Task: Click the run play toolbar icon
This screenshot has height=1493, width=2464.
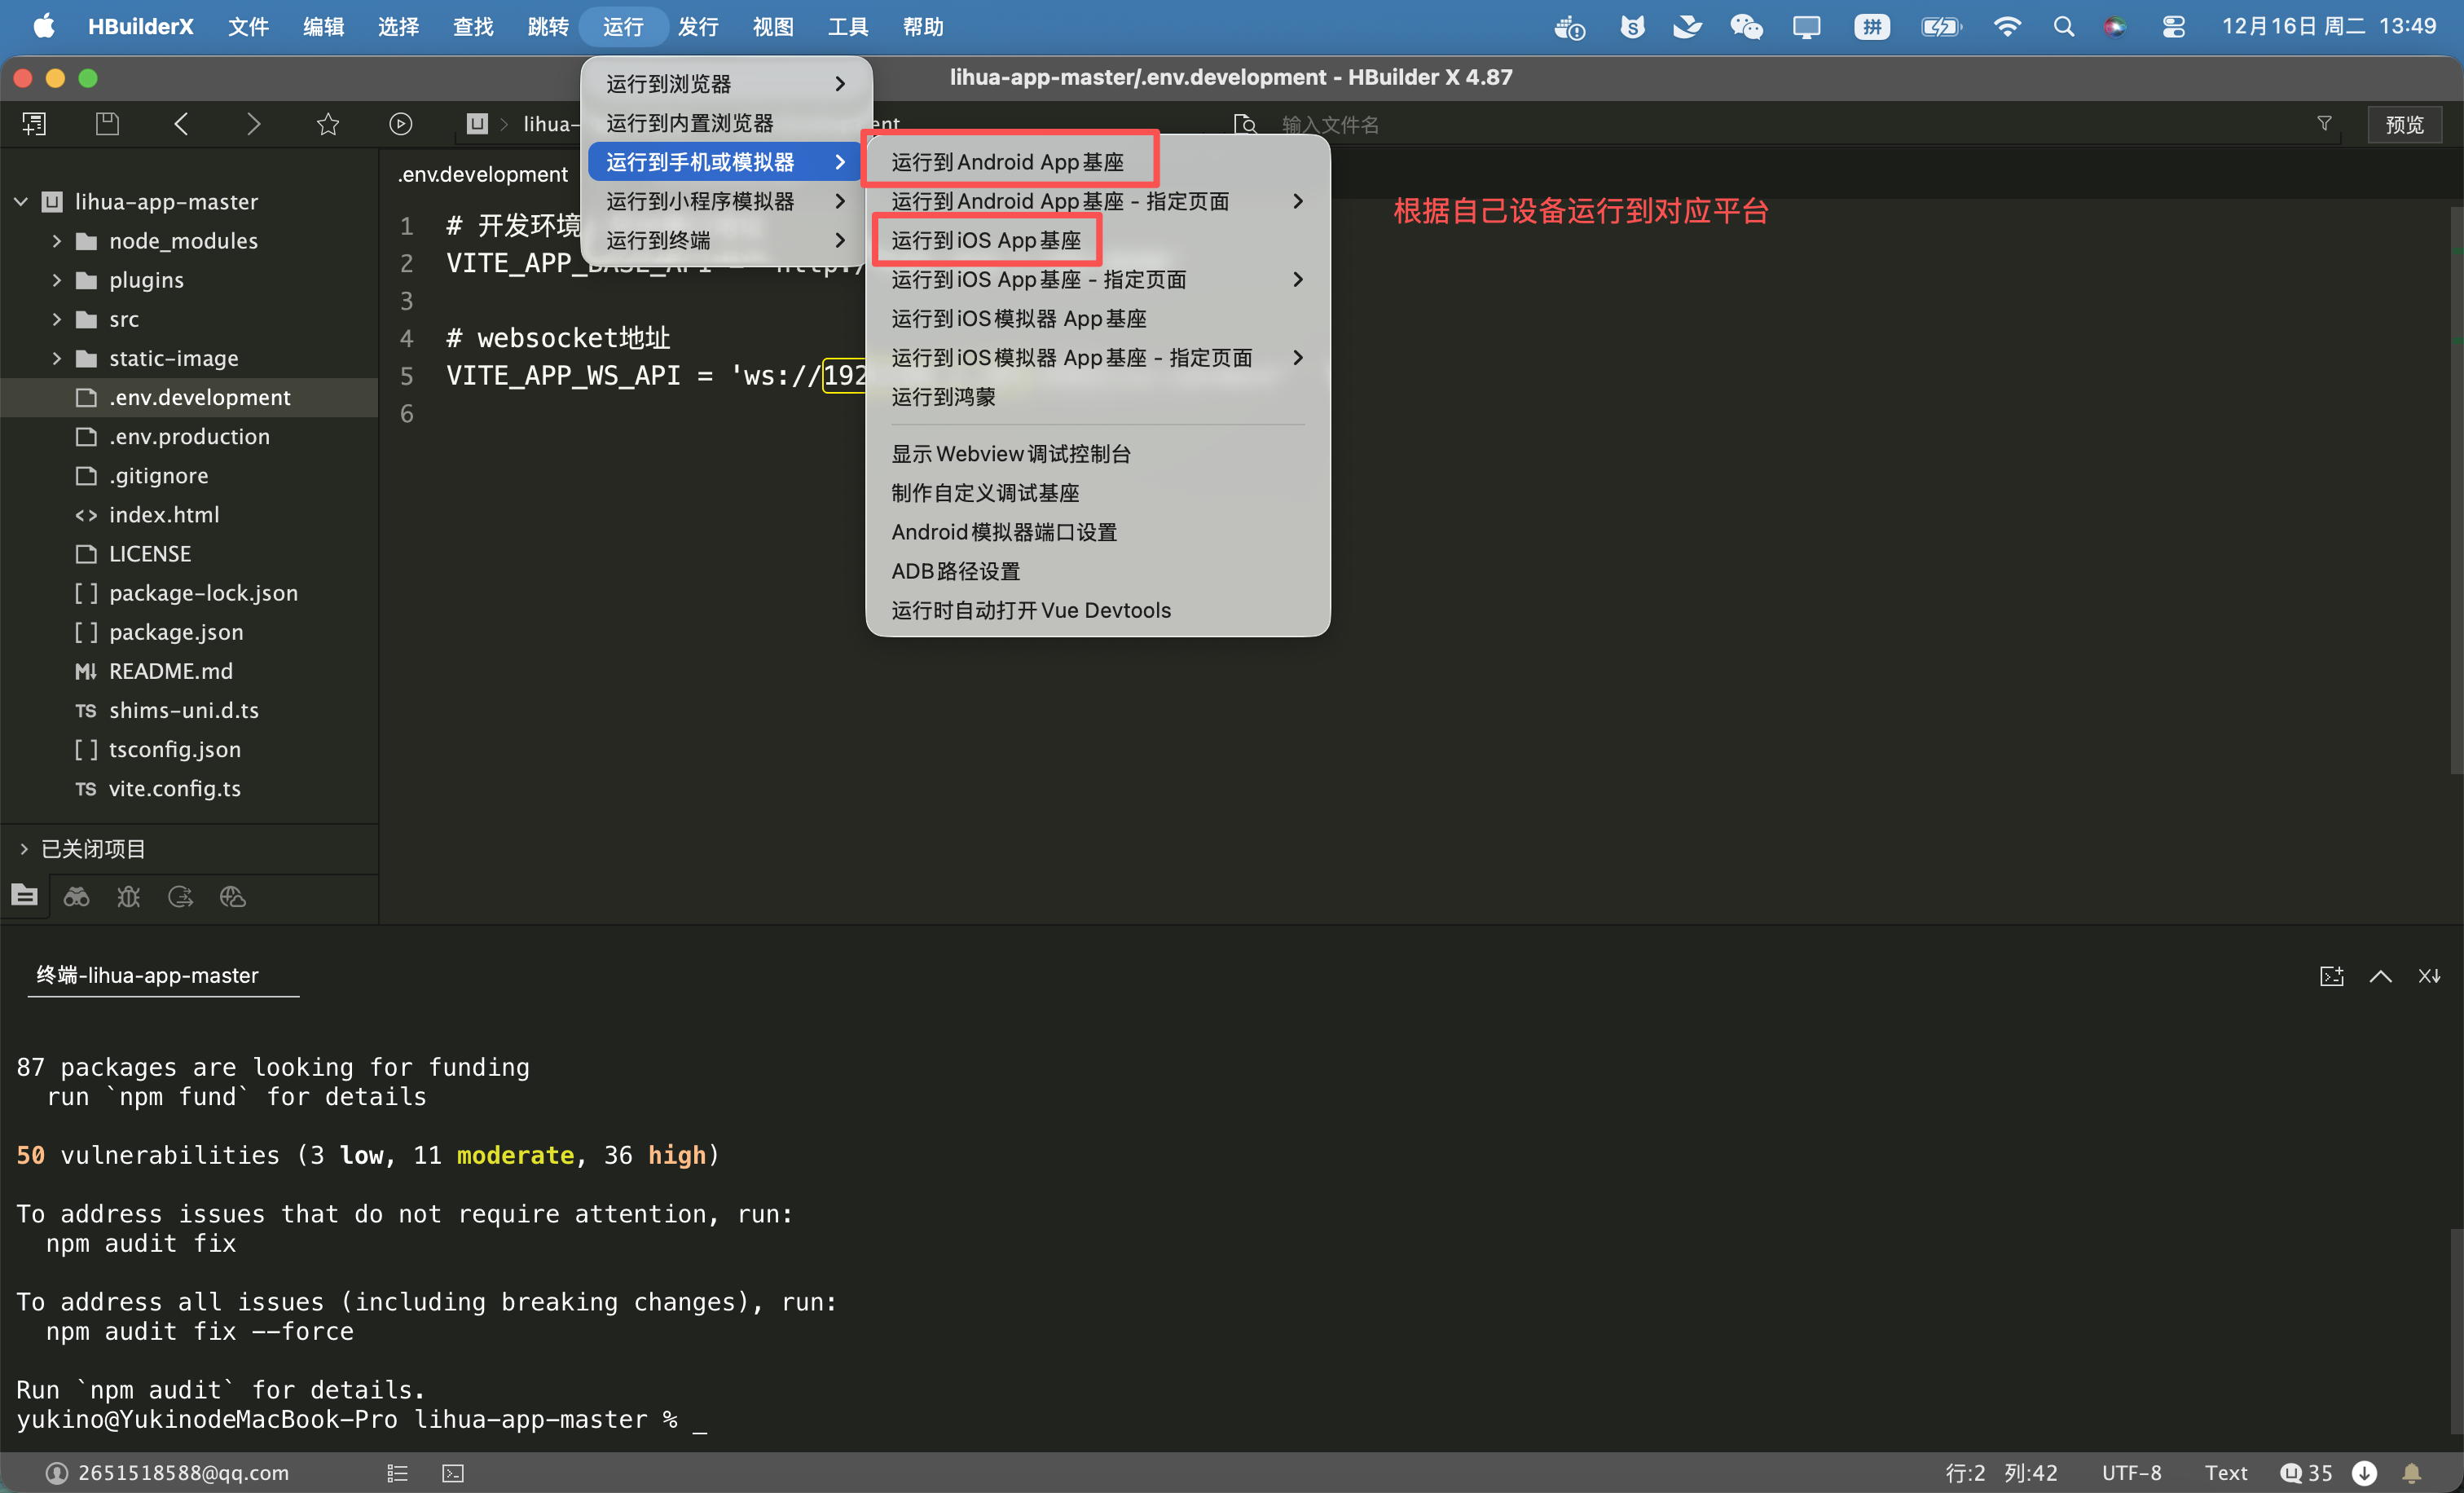Action: tap(400, 124)
